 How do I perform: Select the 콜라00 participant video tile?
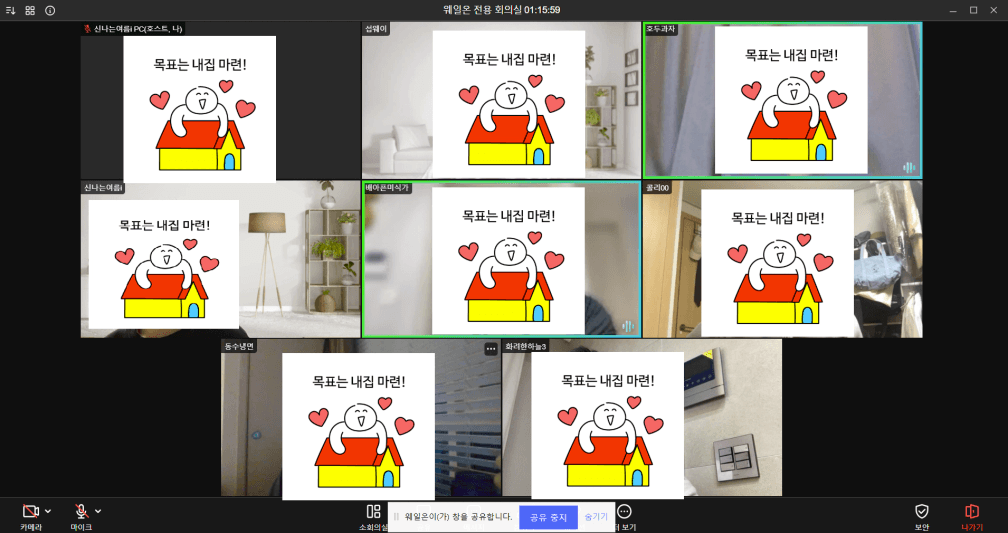point(783,259)
